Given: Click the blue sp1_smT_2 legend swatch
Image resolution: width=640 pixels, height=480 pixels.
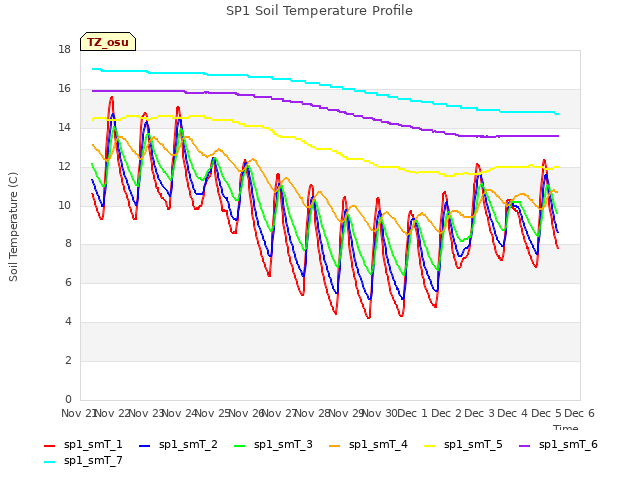Looking at the screenshot, I should 144,446.
